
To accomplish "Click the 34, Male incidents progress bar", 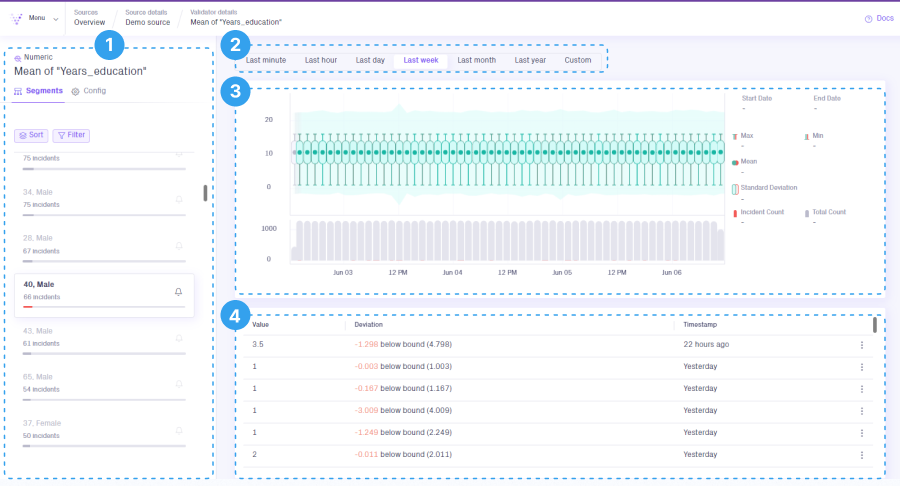I will [104, 215].
